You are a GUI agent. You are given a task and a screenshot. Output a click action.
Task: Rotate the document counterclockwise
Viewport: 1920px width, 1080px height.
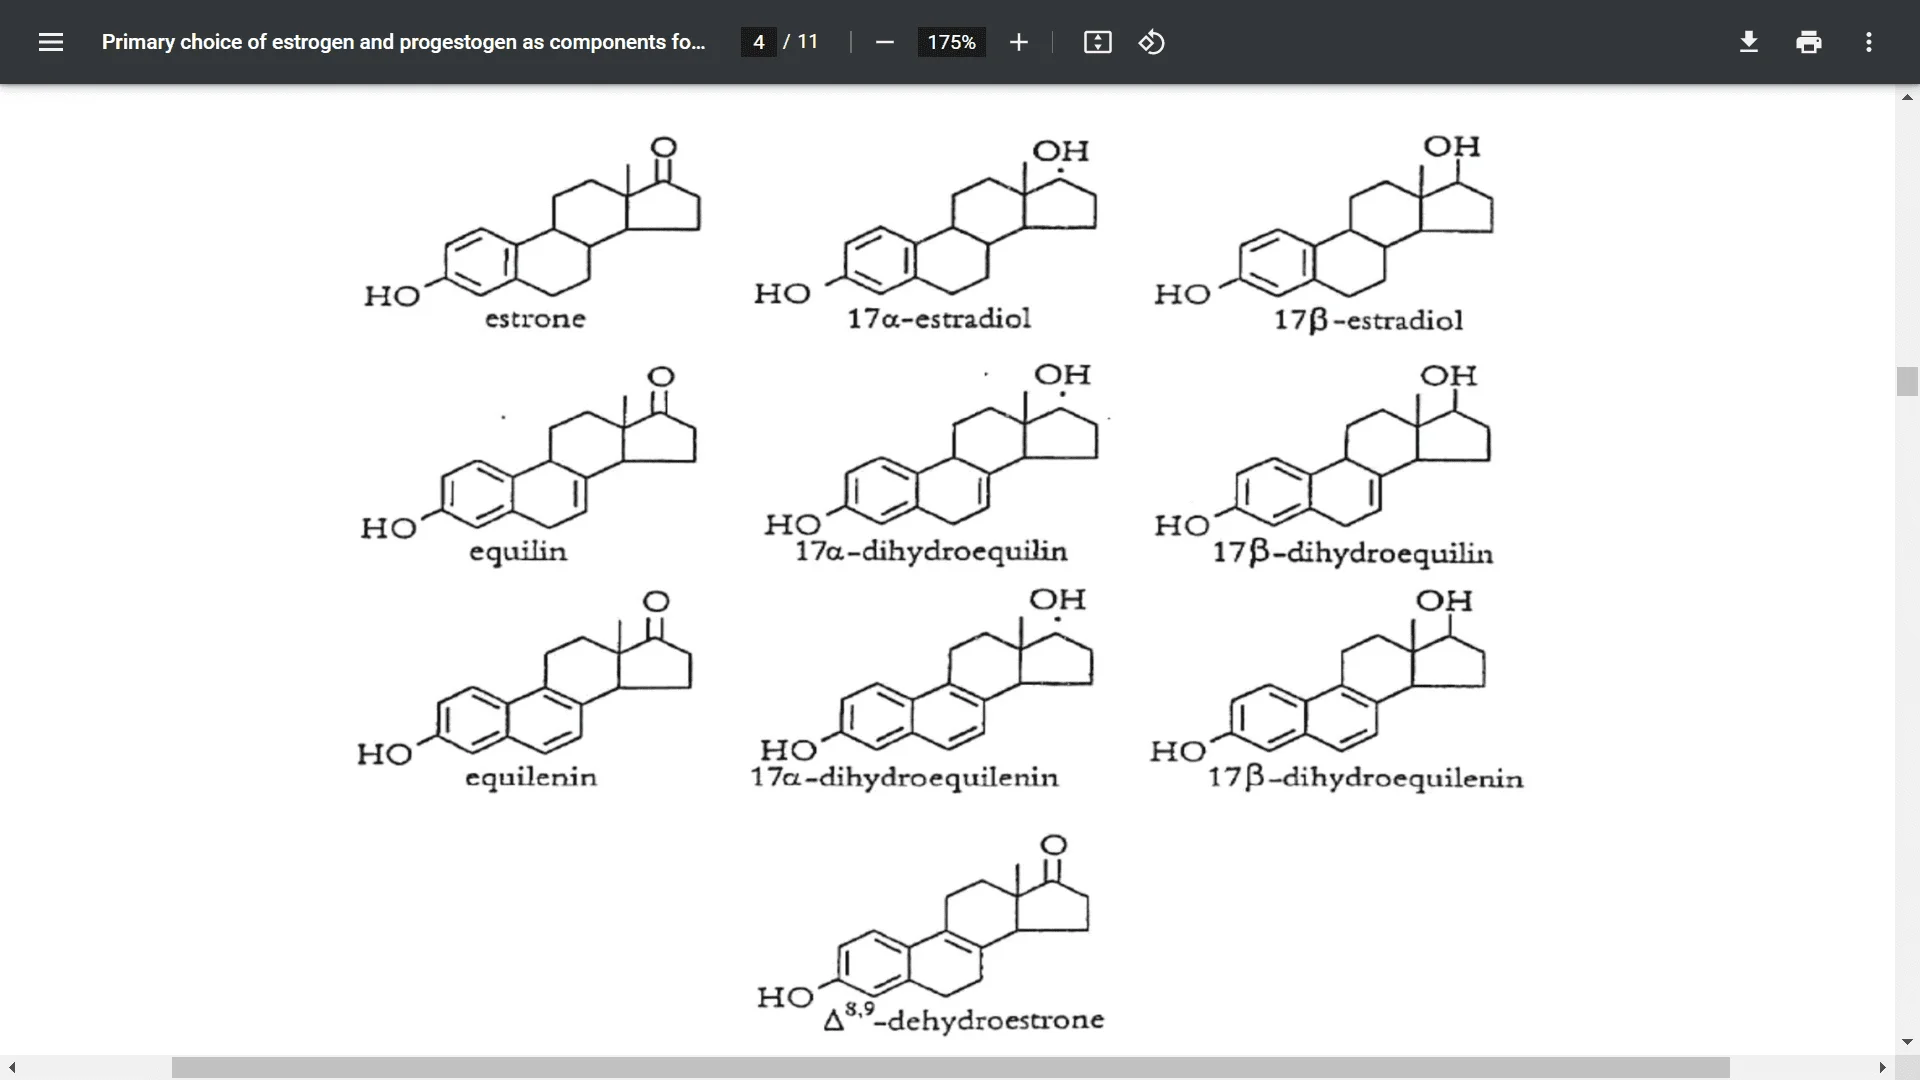(1151, 42)
